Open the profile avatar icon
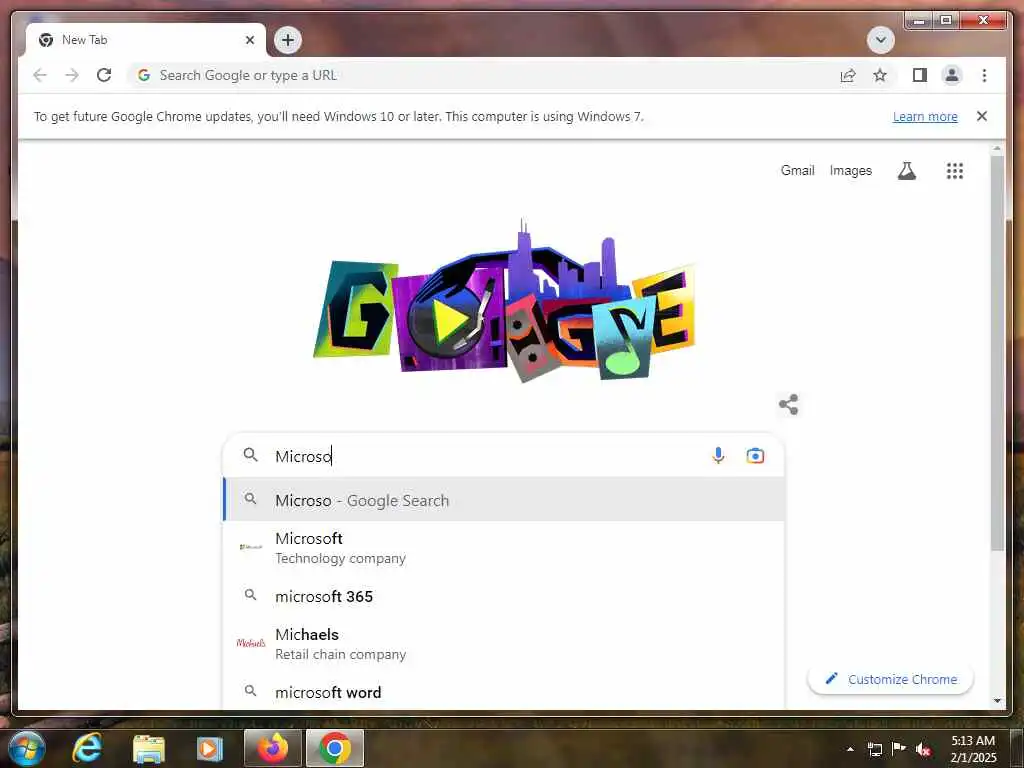Viewport: 1024px width, 768px height. pos(952,75)
